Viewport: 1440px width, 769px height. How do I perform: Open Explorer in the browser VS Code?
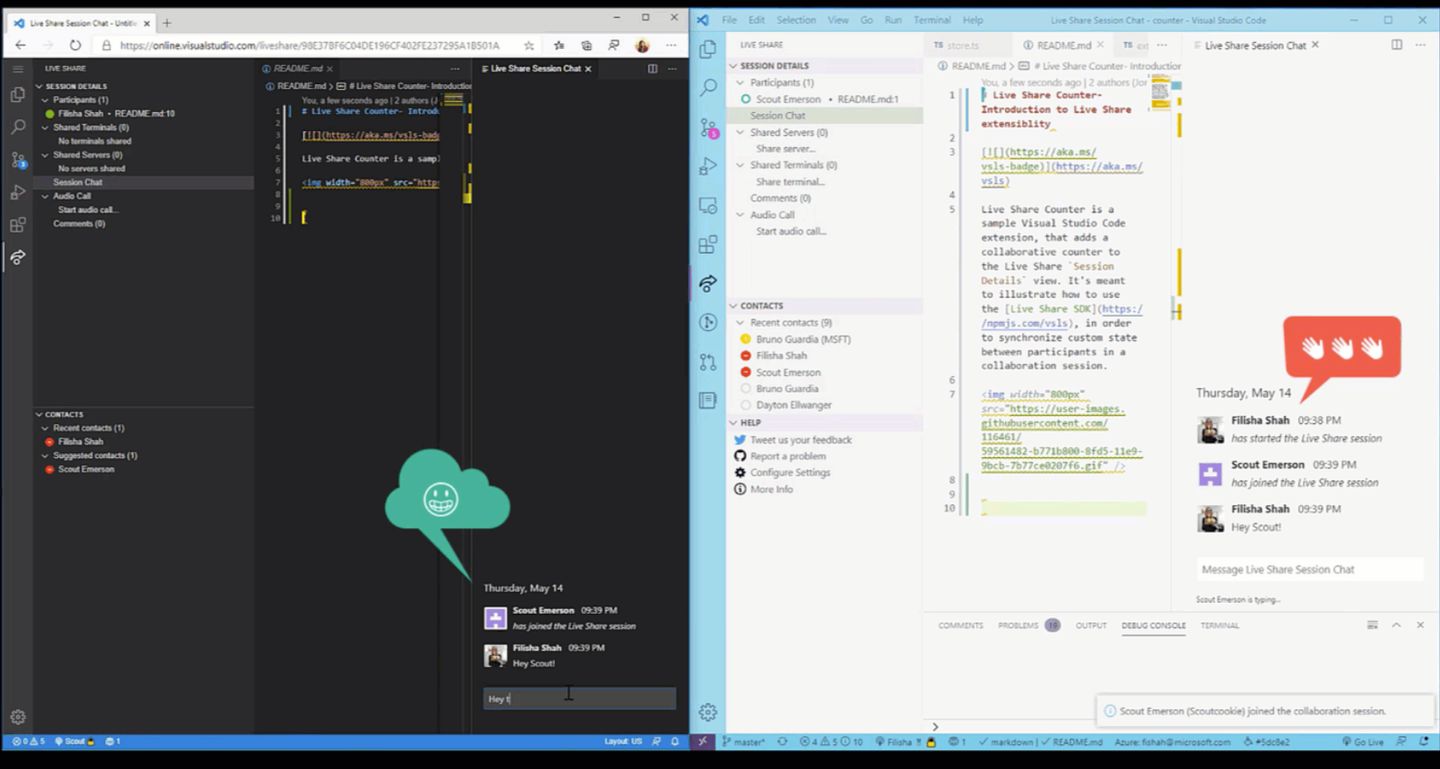(x=17, y=95)
